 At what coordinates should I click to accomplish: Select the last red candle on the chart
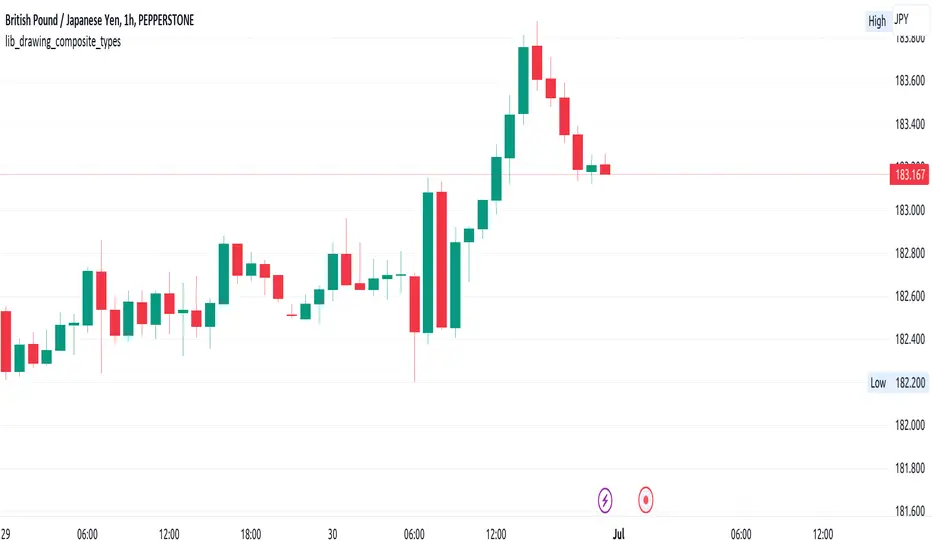pos(605,169)
